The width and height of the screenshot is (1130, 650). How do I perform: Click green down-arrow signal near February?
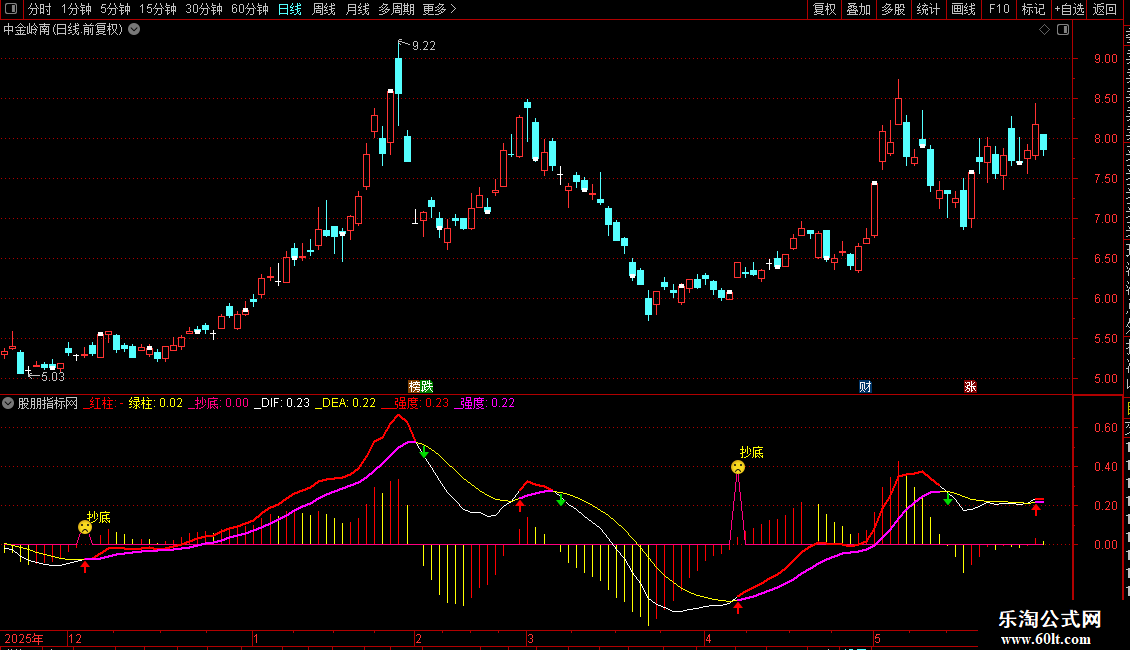point(424,452)
